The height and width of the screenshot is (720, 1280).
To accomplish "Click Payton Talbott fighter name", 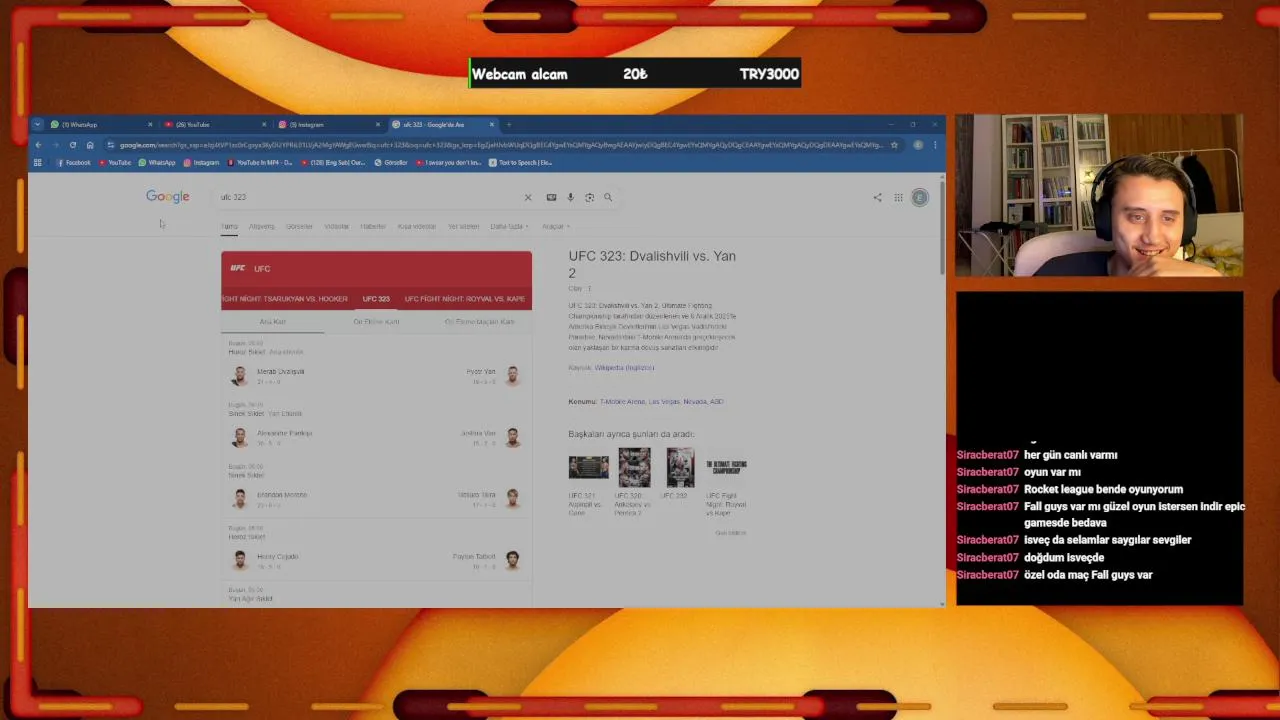I will 474,557.
